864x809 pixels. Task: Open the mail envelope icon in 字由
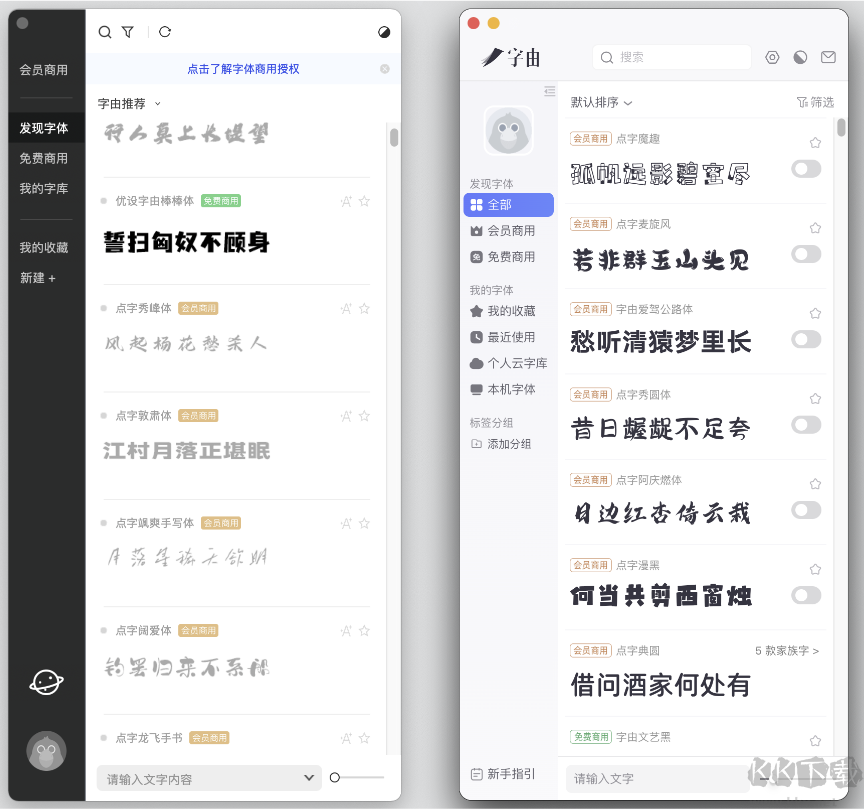point(828,57)
